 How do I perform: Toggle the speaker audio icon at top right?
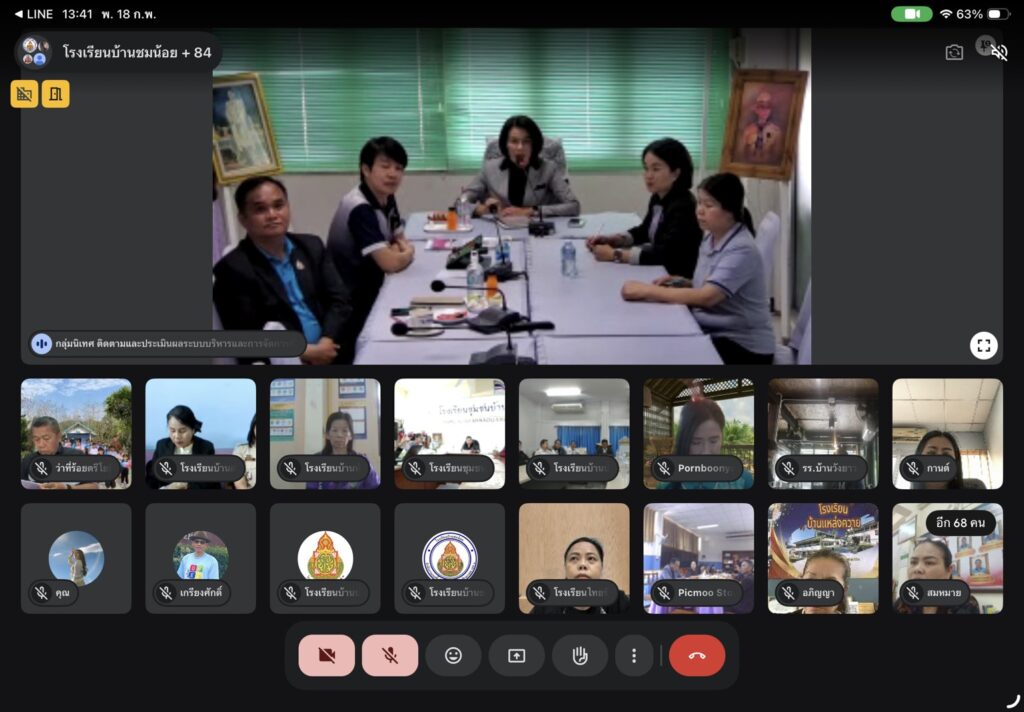[x=998, y=52]
